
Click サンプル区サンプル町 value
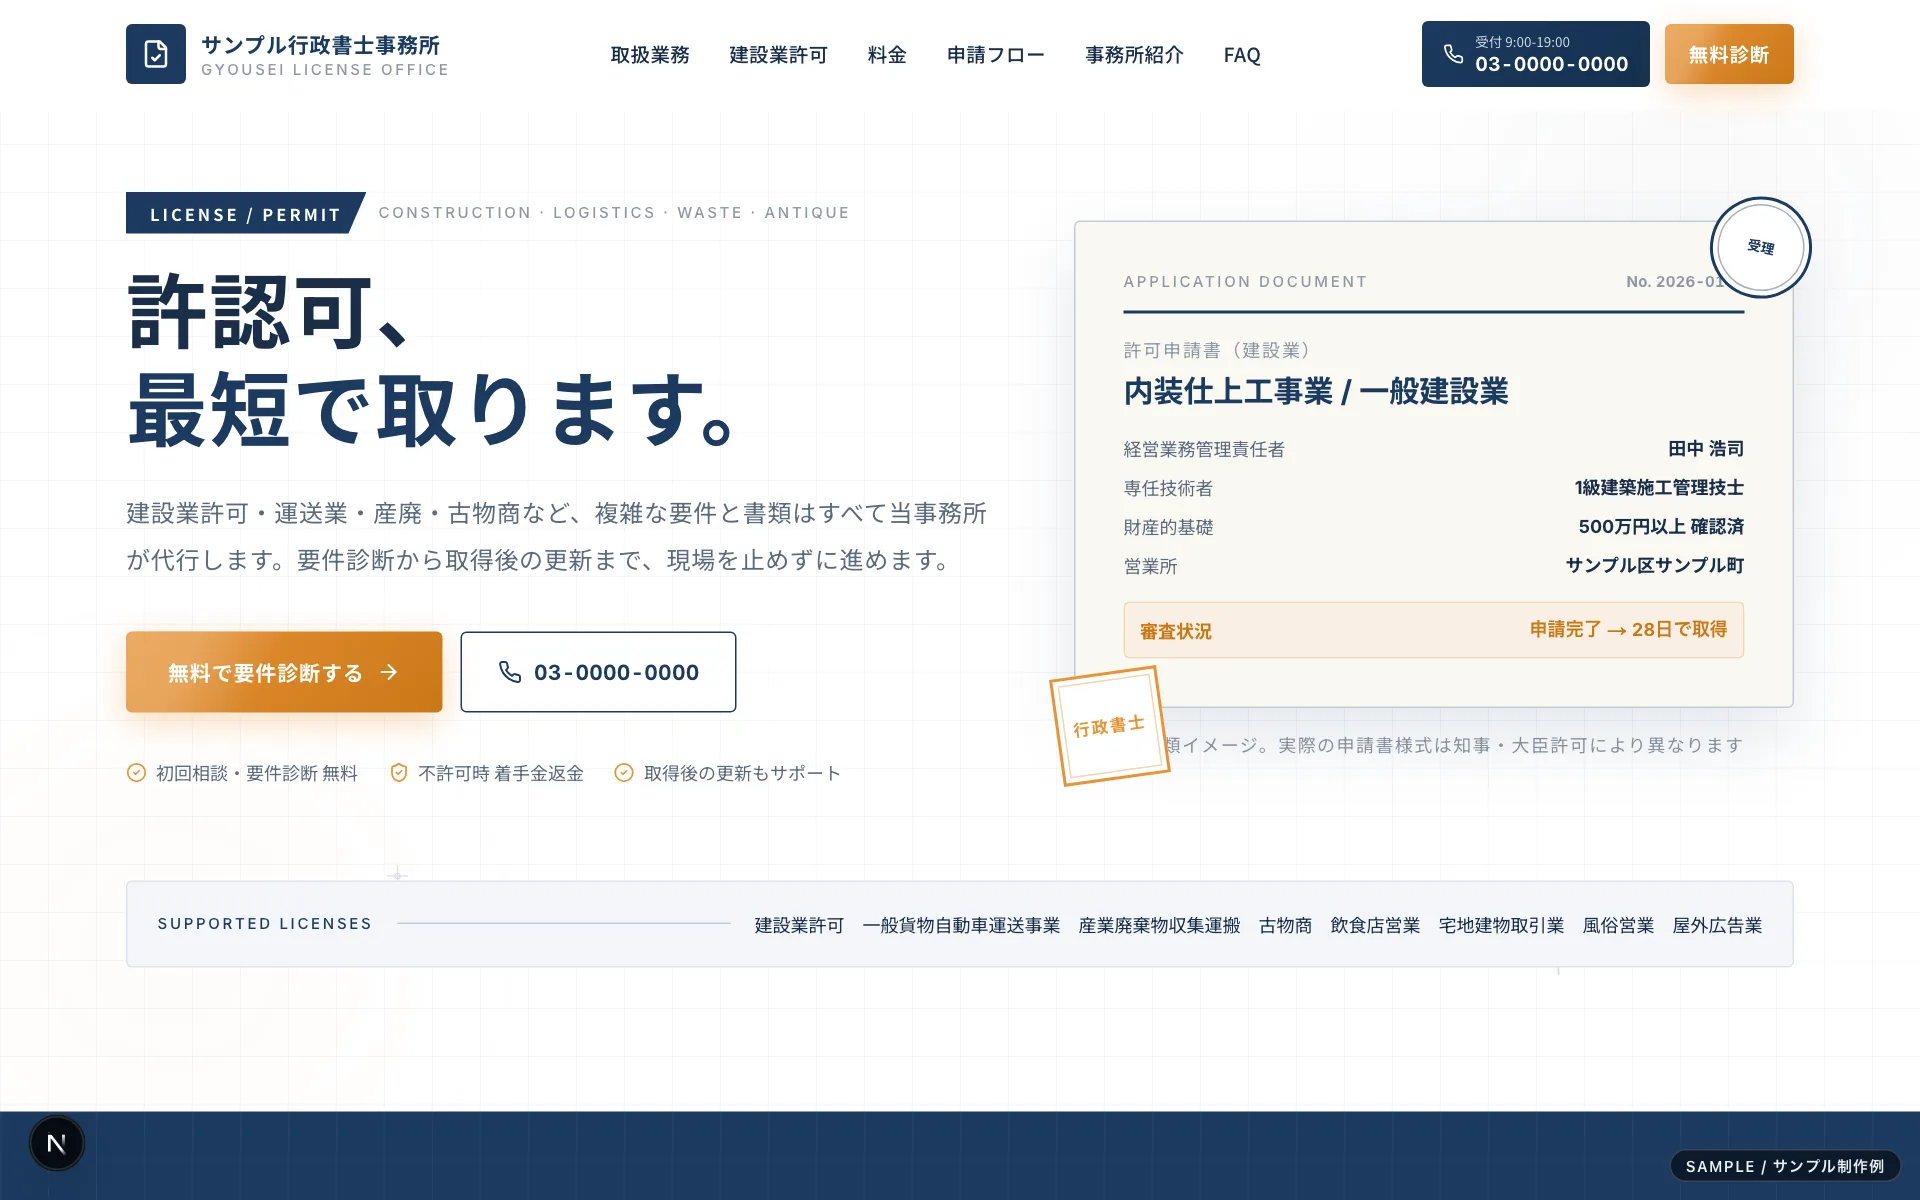tap(1655, 566)
